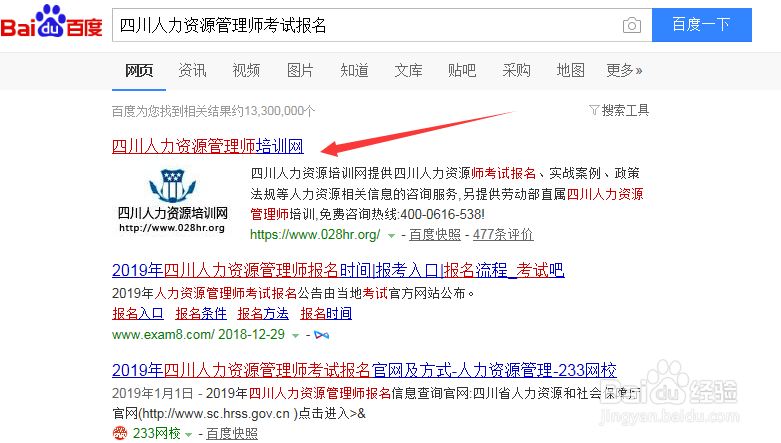Screen dimensions: 781x443
Task: Click 免费咨询热线:400-0616-538 text
Action: [402, 214]
